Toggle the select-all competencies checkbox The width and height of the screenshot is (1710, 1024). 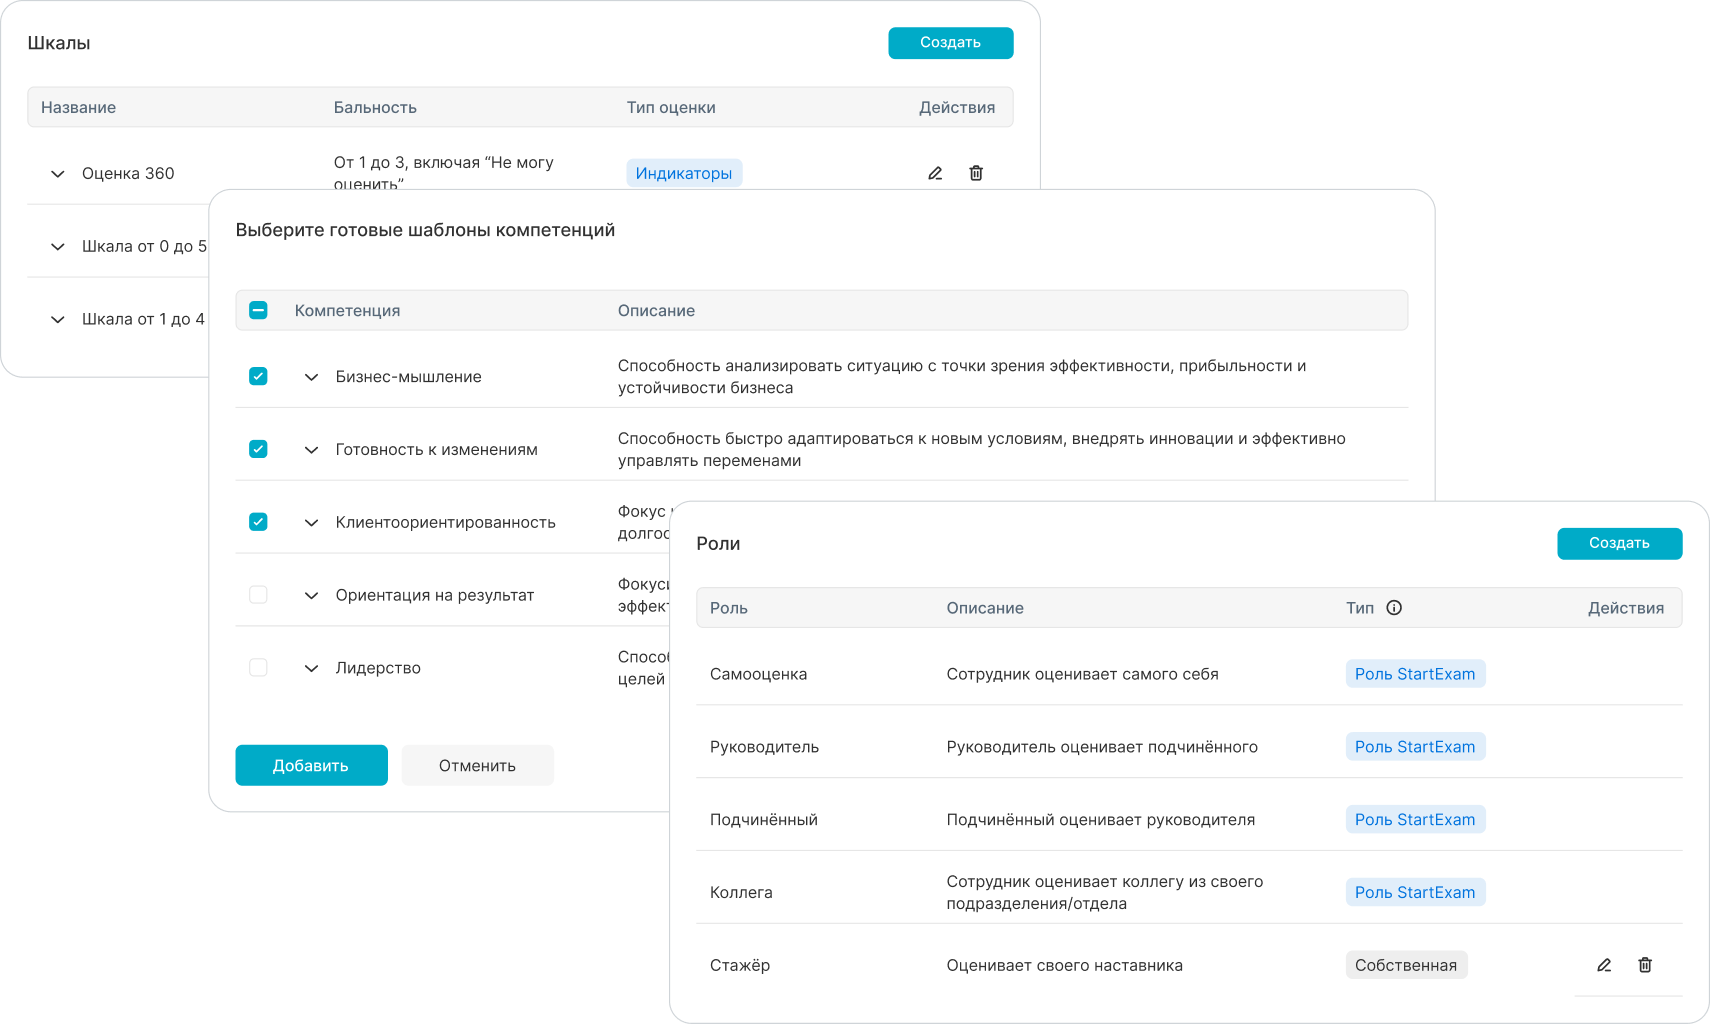pyautogui.click(x=258, y=310)
